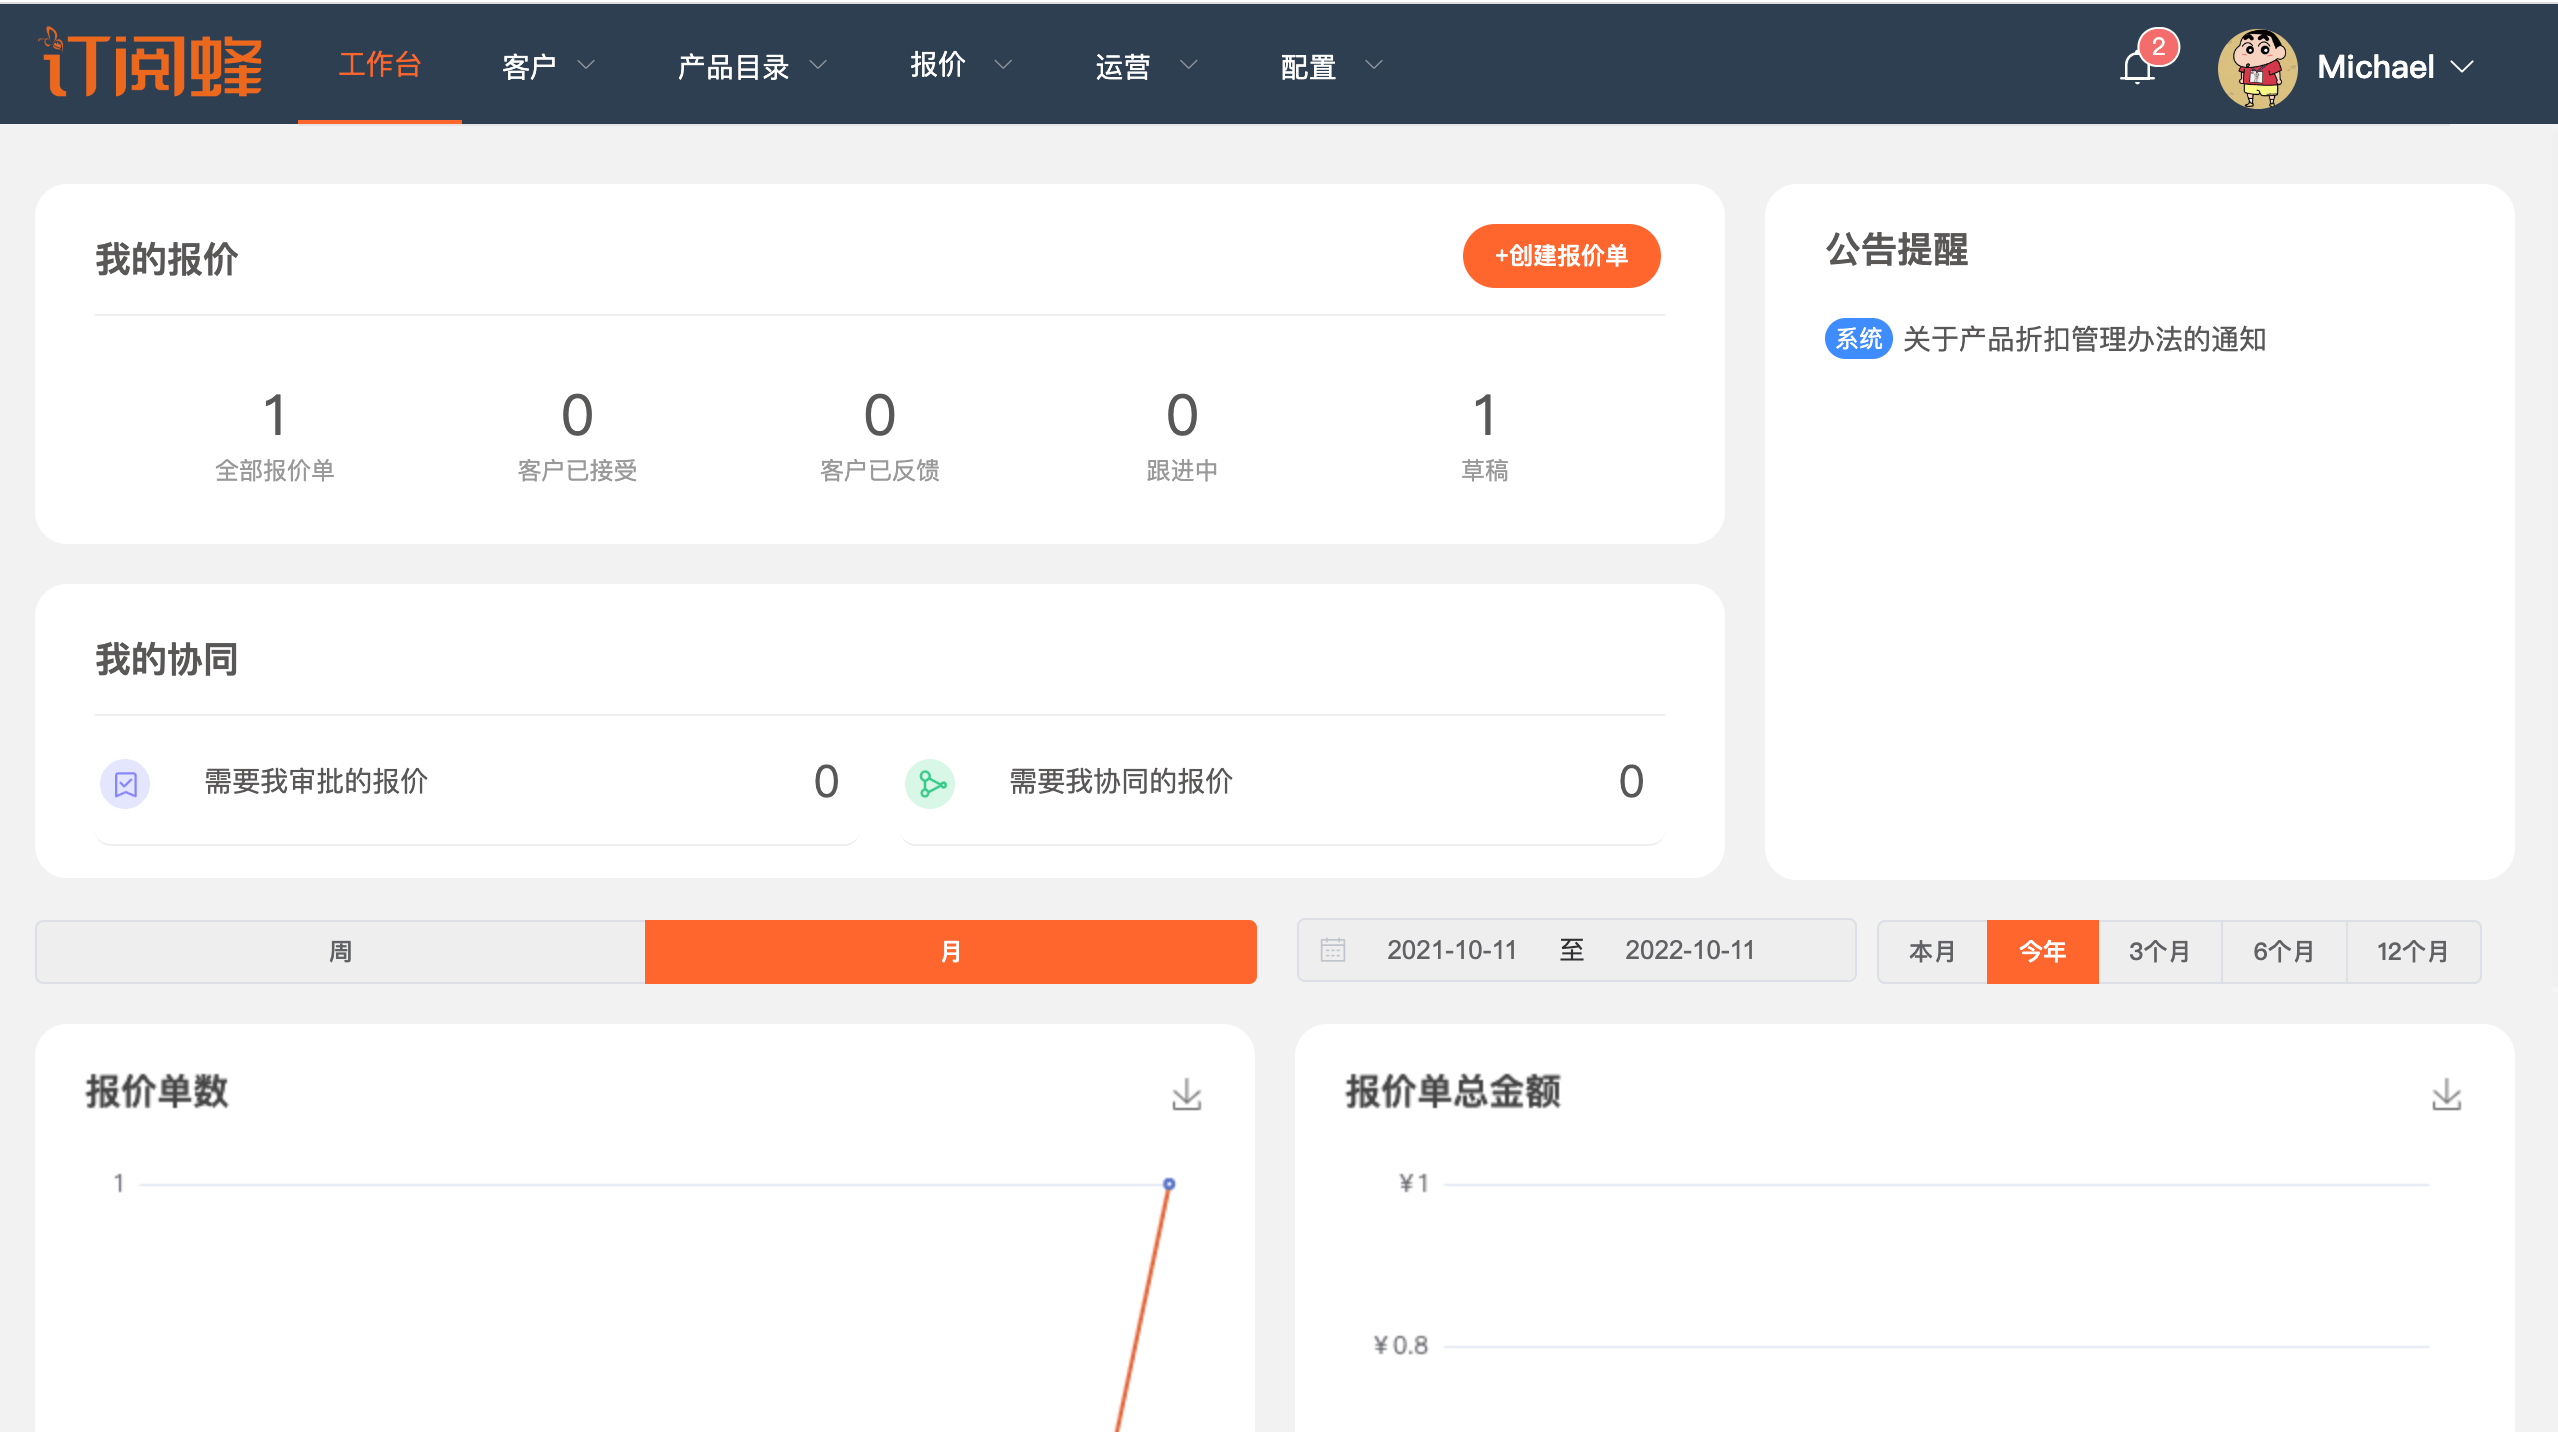Click the purple approval quote icon
The width and height of the screenshot is (2558, 1432).
tap(125, 783)
